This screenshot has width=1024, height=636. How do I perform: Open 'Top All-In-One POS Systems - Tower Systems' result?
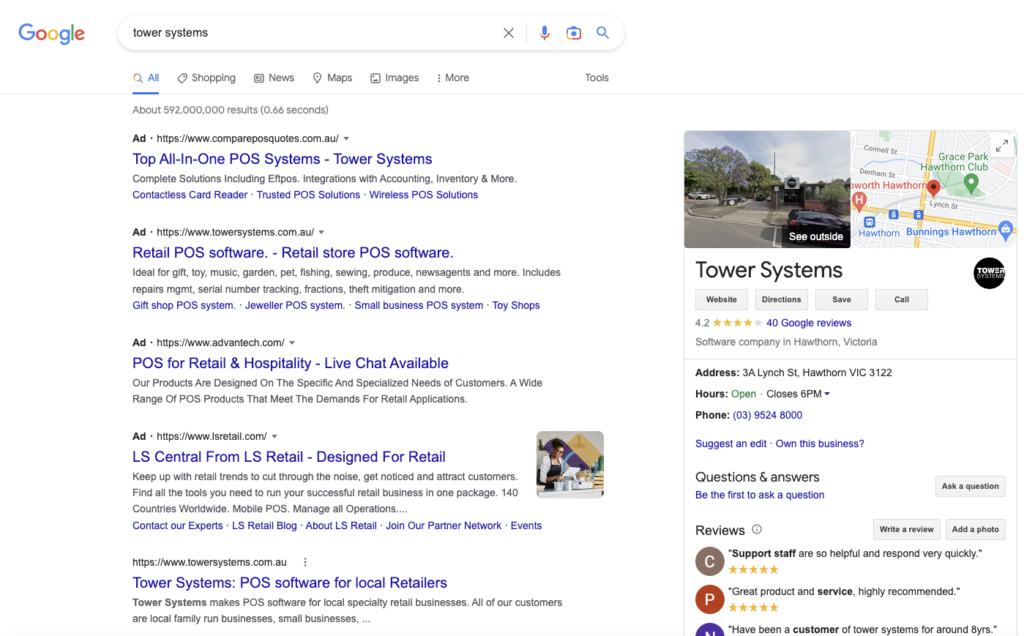(x=282, y=159)
